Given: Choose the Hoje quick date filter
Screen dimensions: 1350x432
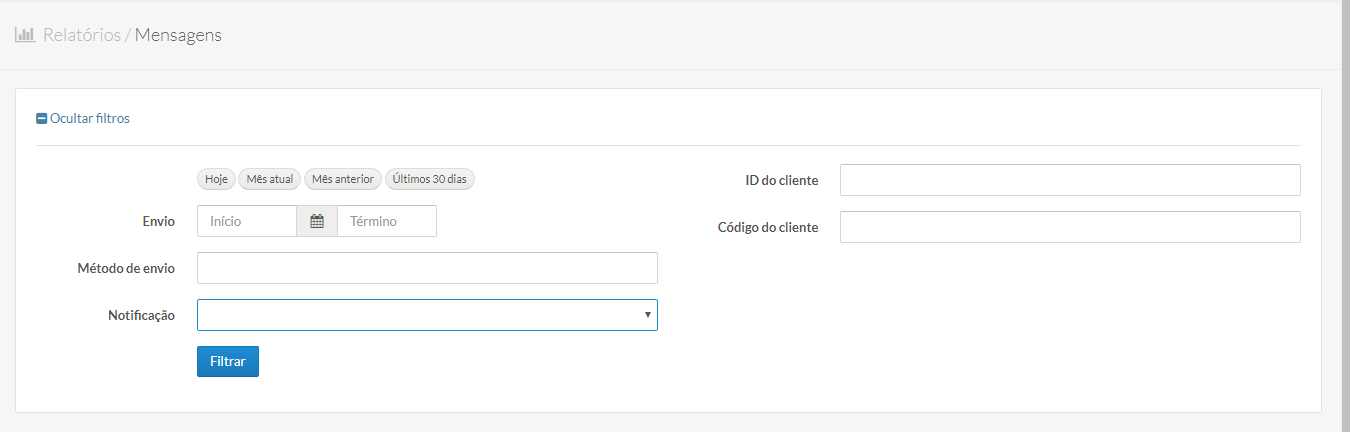Looking at the screenshot, I should point(216,179).
